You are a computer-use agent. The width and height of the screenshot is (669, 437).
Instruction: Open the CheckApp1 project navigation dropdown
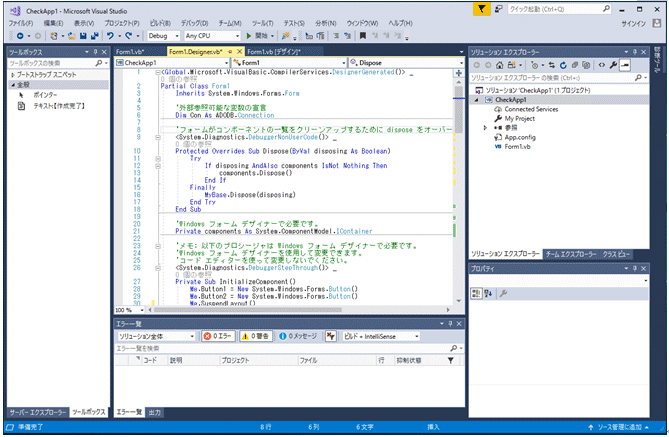pyautogui.click(x=172, y=63)
